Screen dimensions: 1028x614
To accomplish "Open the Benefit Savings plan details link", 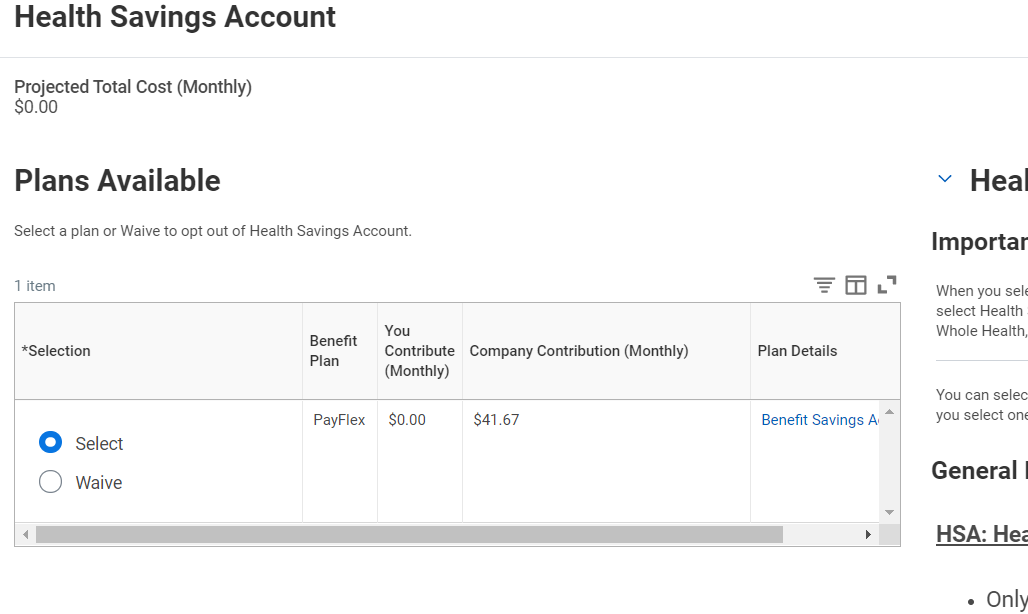I will tap(818, 420).
